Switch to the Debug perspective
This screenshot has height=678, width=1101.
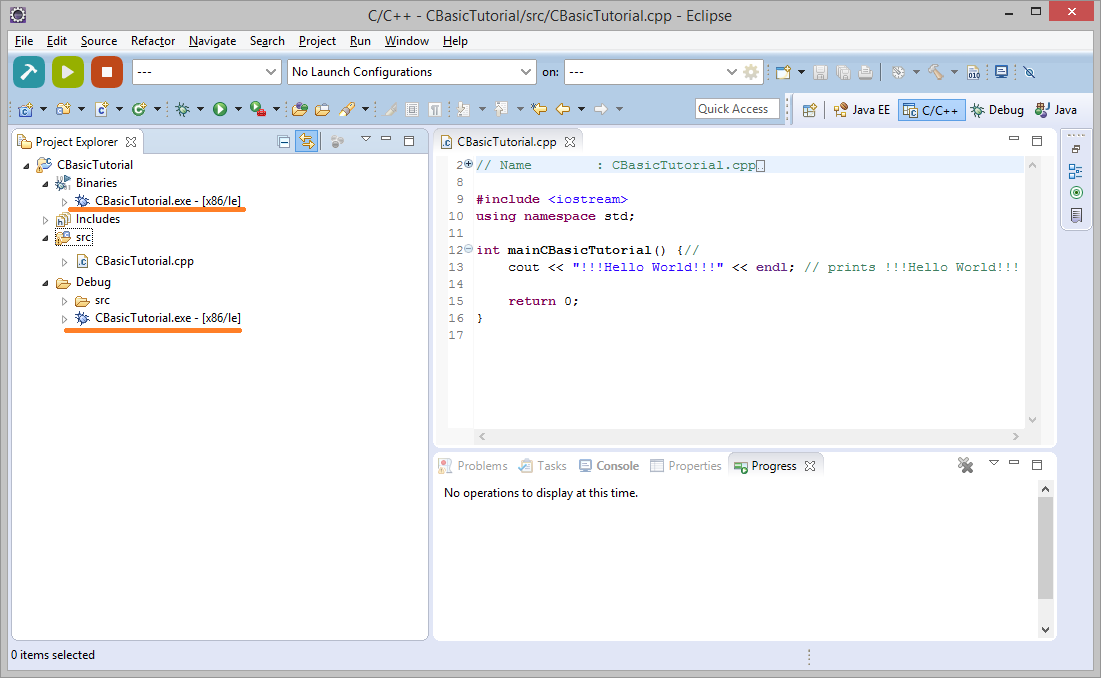(x=997, y=109)
